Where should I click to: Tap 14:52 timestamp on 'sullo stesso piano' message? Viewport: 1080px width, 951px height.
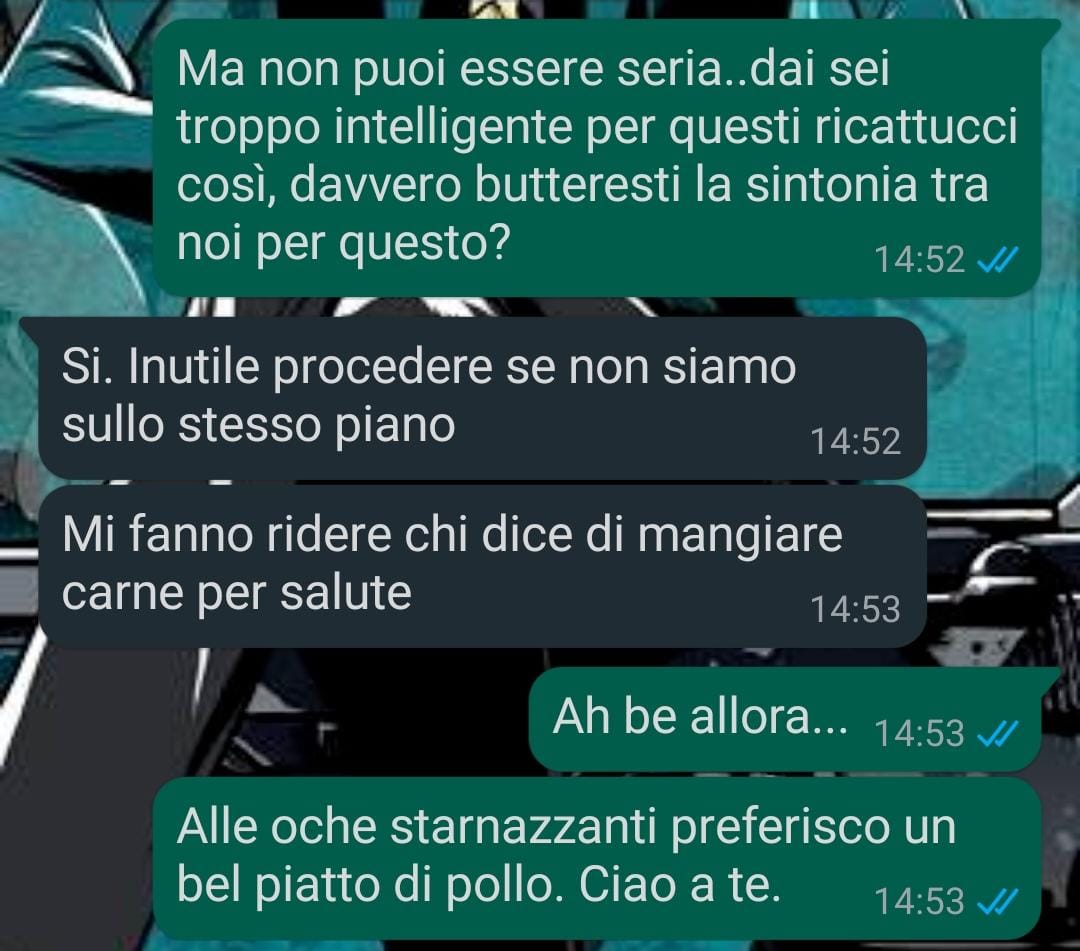(855, 441)
